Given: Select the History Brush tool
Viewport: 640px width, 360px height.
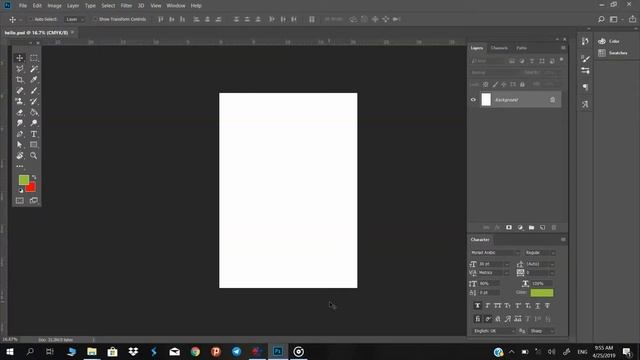Looking at the screenshot, I should [33, 101].
